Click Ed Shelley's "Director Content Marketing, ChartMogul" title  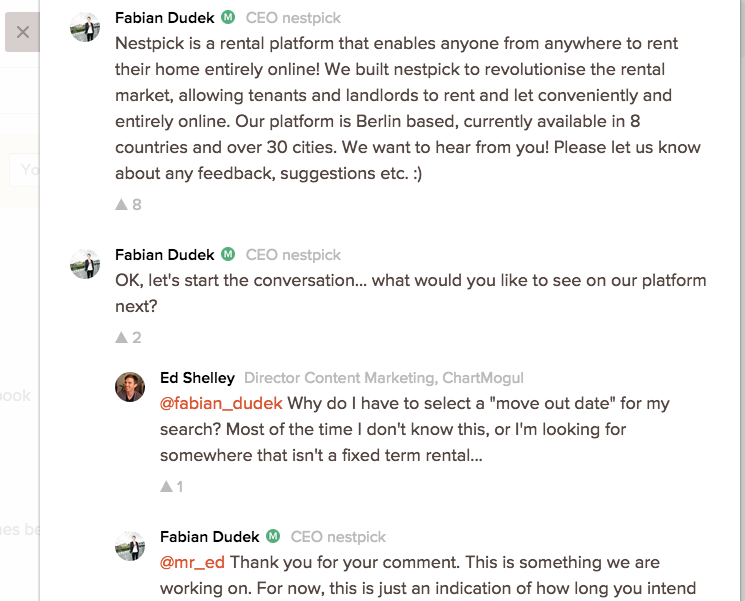[x=383, y=378]
